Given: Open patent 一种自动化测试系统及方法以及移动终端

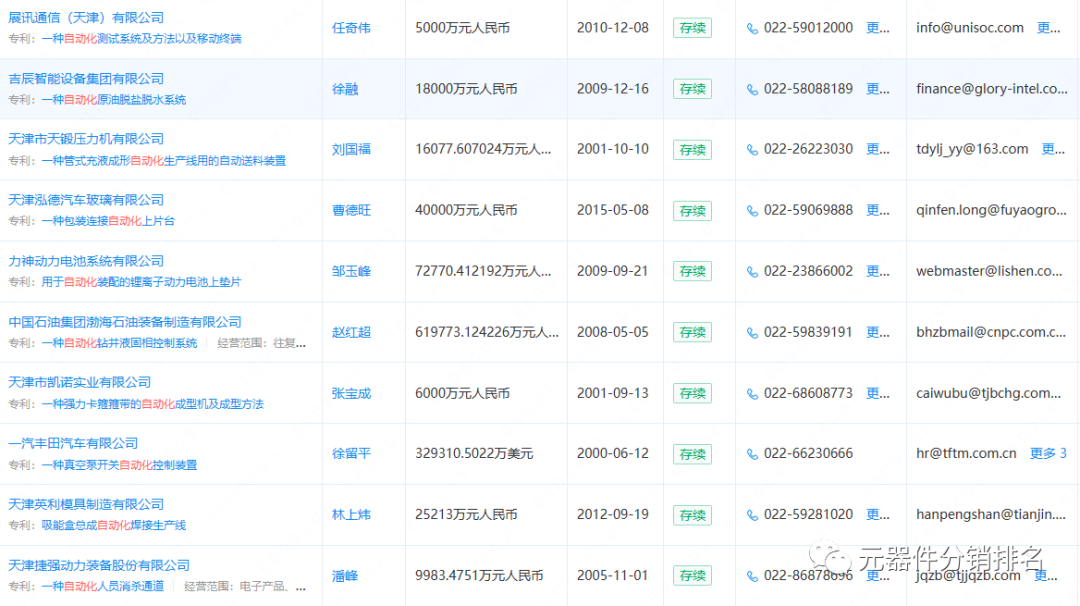Looking at the screenshot, I should coord(141,39).
